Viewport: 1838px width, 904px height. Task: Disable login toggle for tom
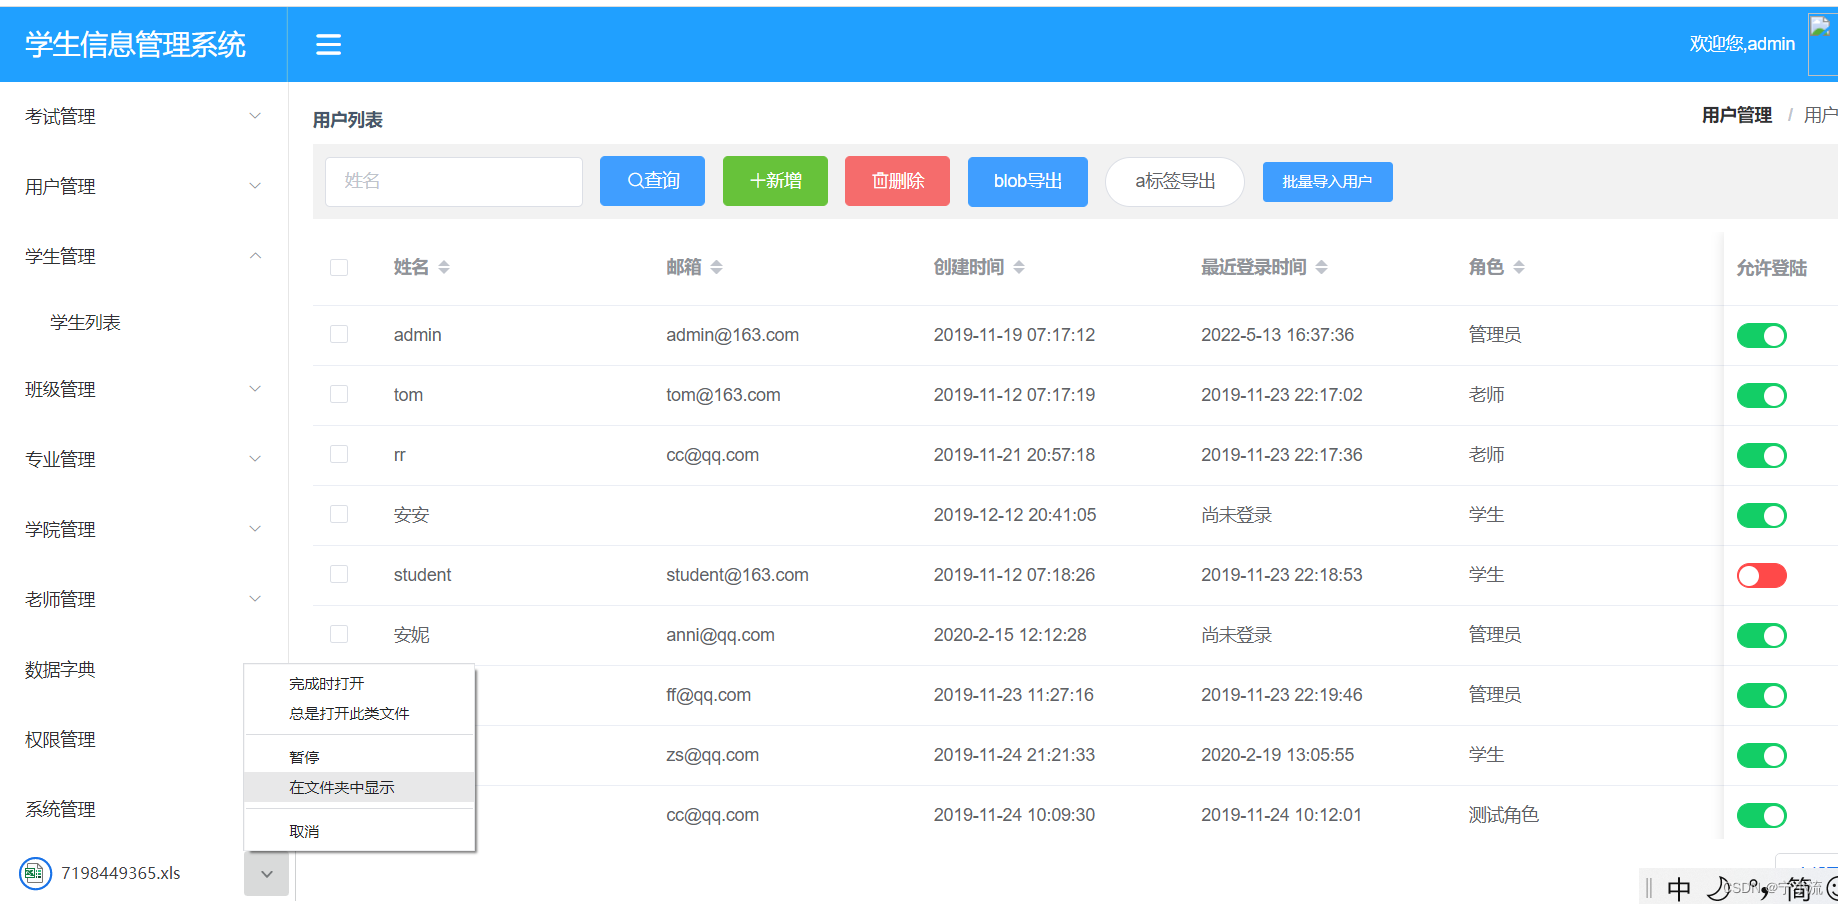(x=1761, y=395)
